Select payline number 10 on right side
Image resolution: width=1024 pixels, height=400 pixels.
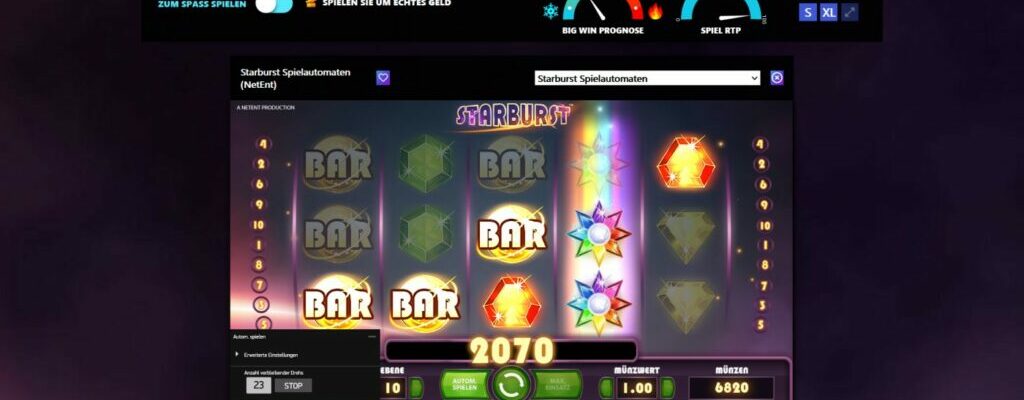pos(764,225)
